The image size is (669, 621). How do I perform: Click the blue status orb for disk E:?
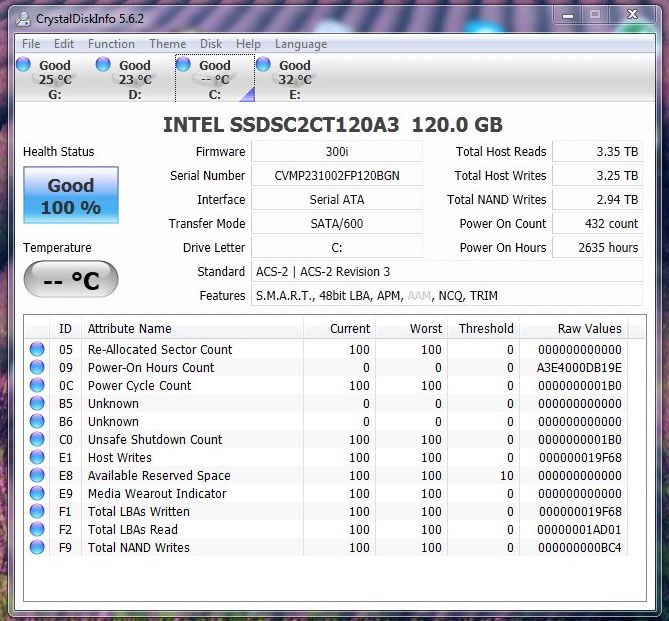coord(263,64)
